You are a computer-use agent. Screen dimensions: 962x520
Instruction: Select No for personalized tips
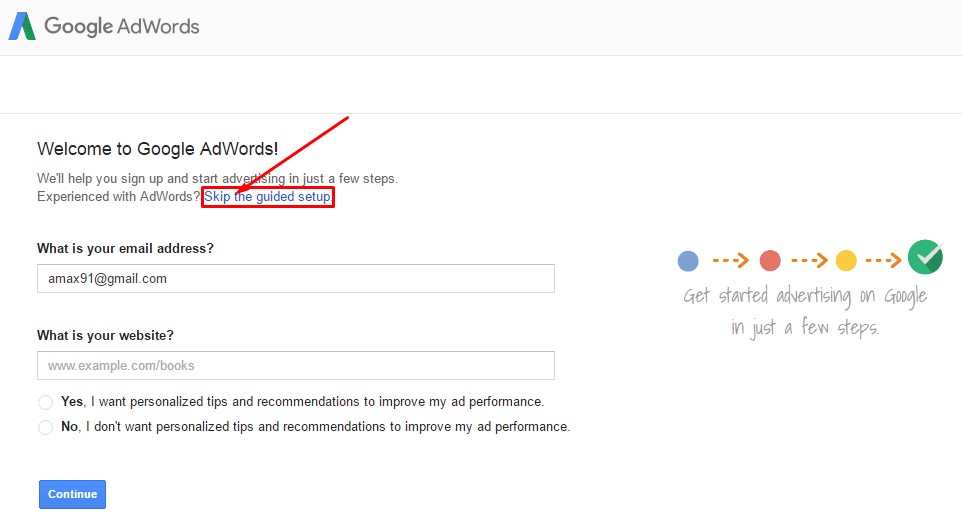[x=45, y=427]
